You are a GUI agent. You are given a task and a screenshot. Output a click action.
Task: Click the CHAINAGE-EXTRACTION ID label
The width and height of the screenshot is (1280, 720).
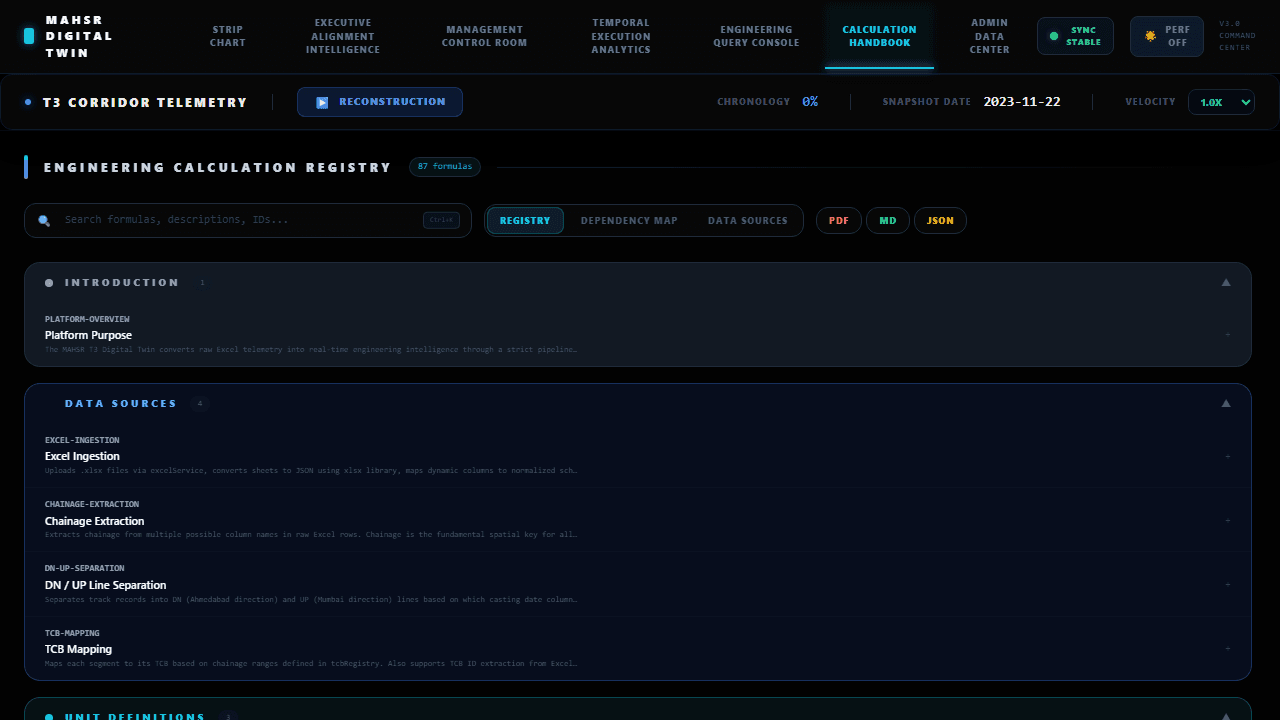coord(92,505)
